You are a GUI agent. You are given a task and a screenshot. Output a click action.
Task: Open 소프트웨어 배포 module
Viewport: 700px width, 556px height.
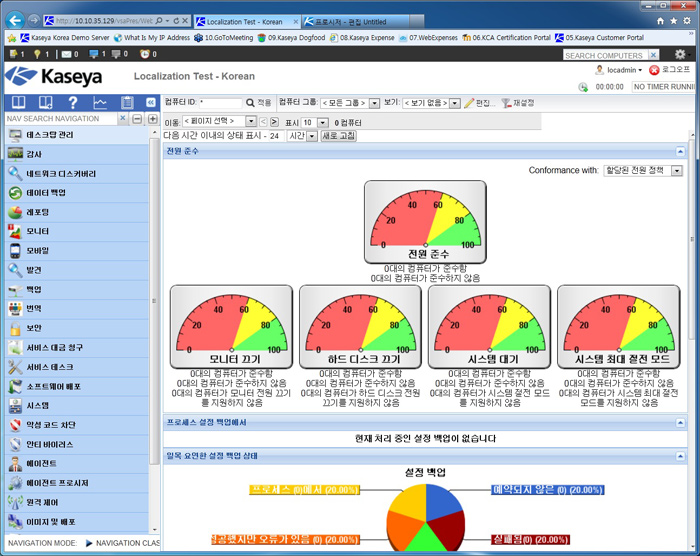click(77, 386)
